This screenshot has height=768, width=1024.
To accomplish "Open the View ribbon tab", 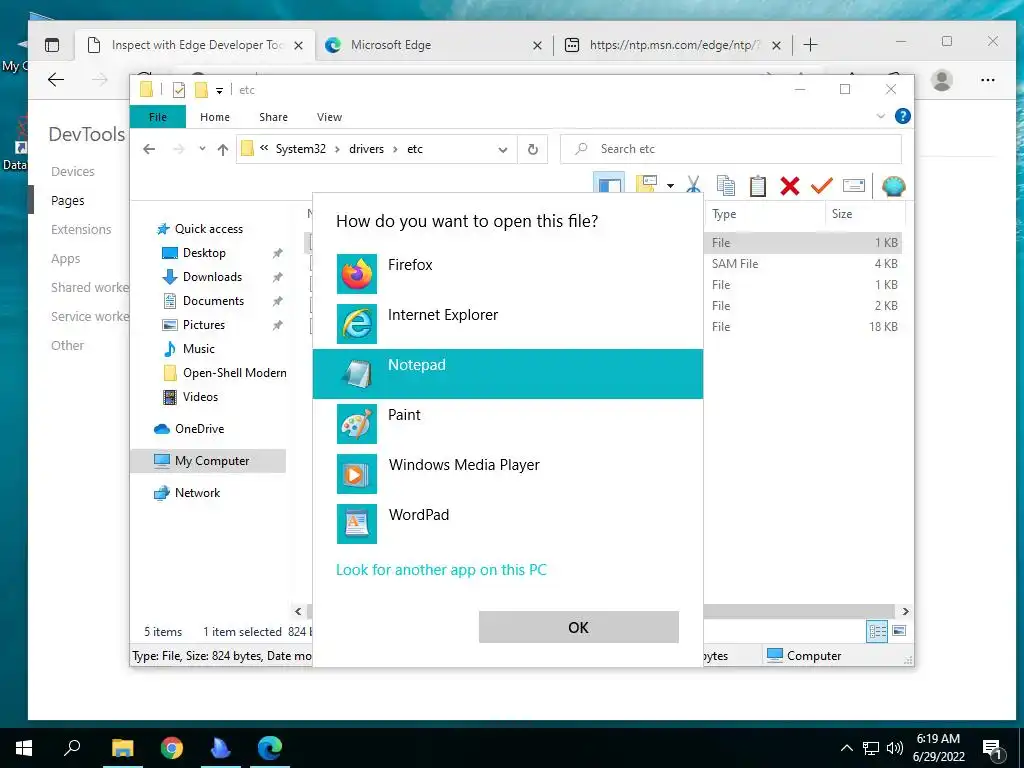I will pos(329,117).
